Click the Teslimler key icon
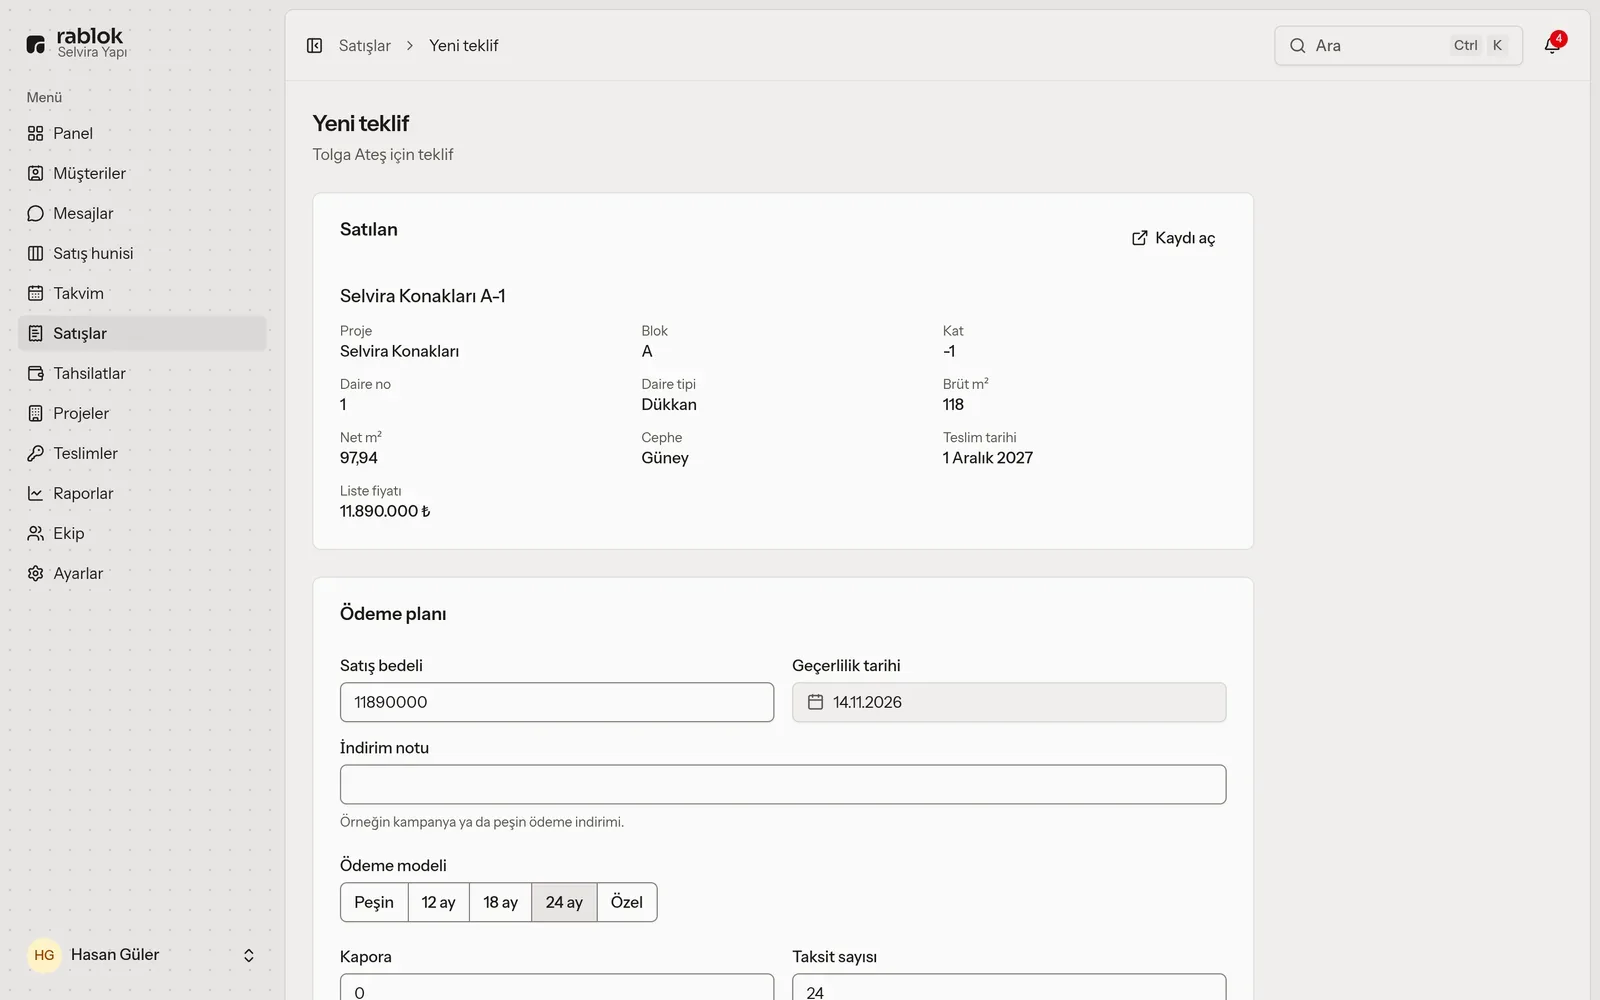Screen dimensions: 1600x1000 coord(36,453)
